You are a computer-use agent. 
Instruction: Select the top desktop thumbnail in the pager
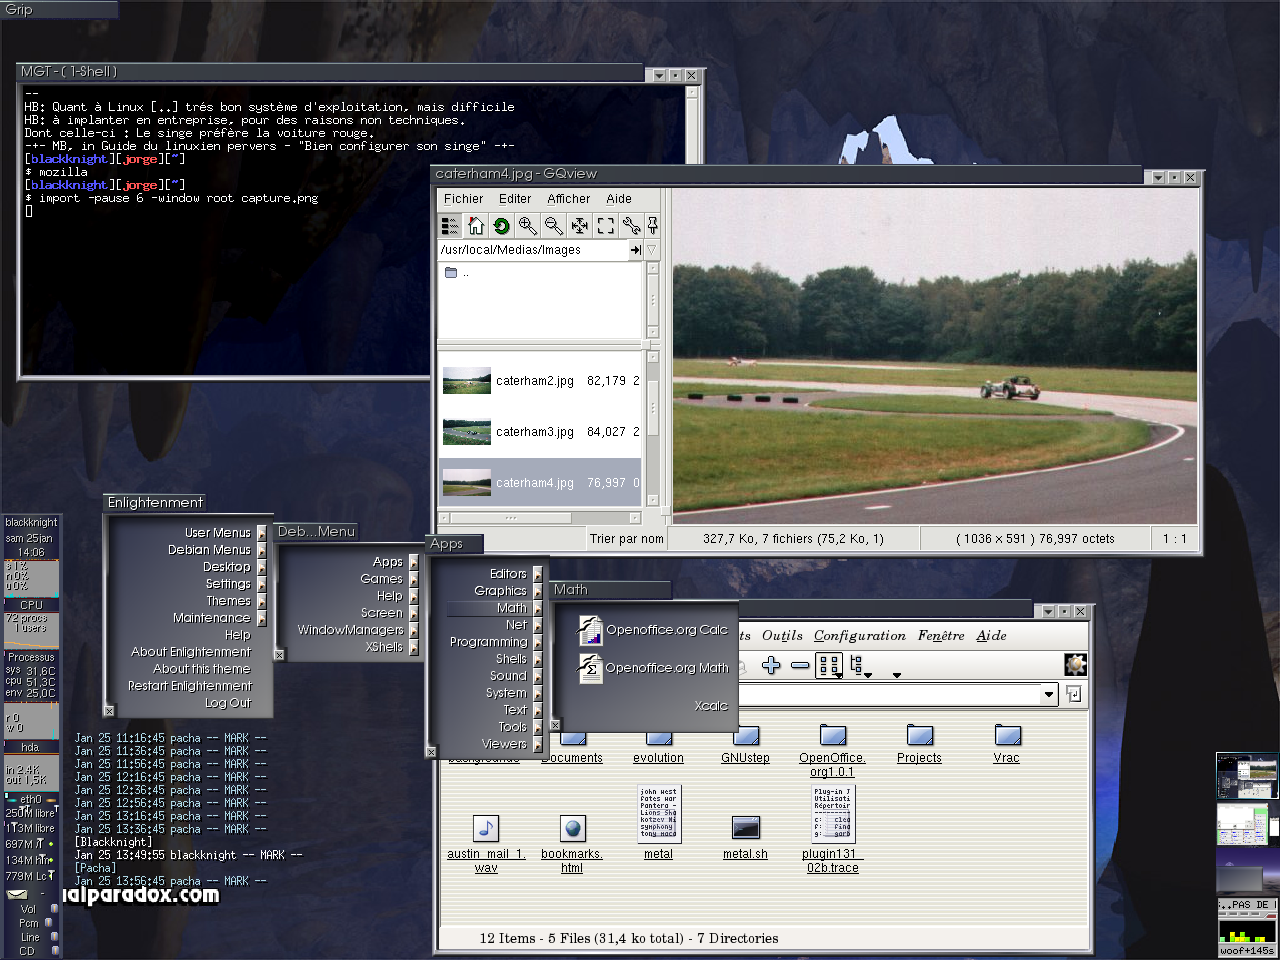[x=1247, y=776]
